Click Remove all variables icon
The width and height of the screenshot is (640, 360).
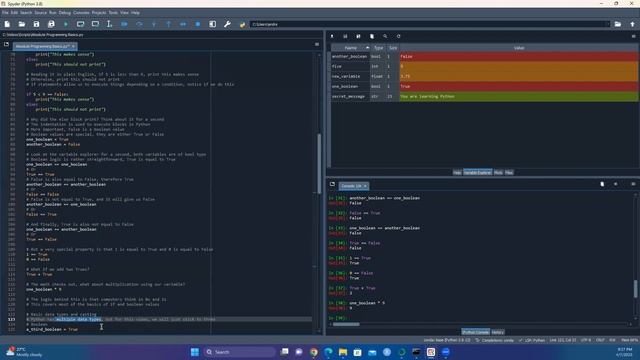click(372, 36)
